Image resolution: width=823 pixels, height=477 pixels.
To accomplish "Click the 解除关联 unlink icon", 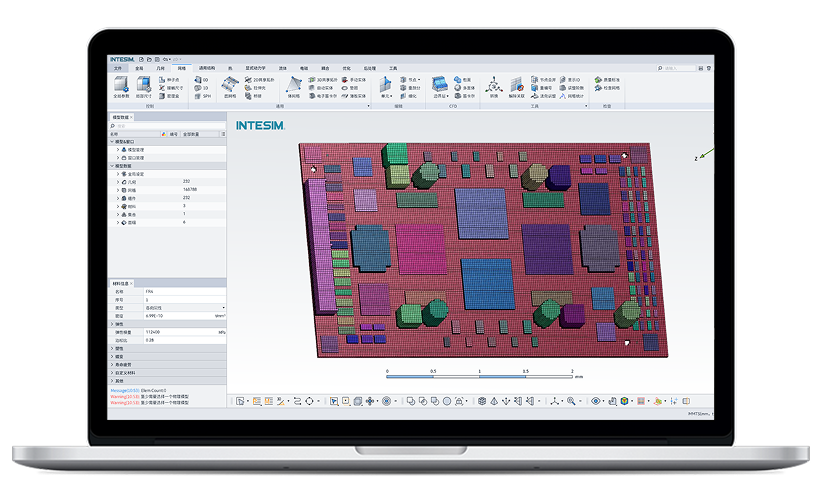I will 516,86.
